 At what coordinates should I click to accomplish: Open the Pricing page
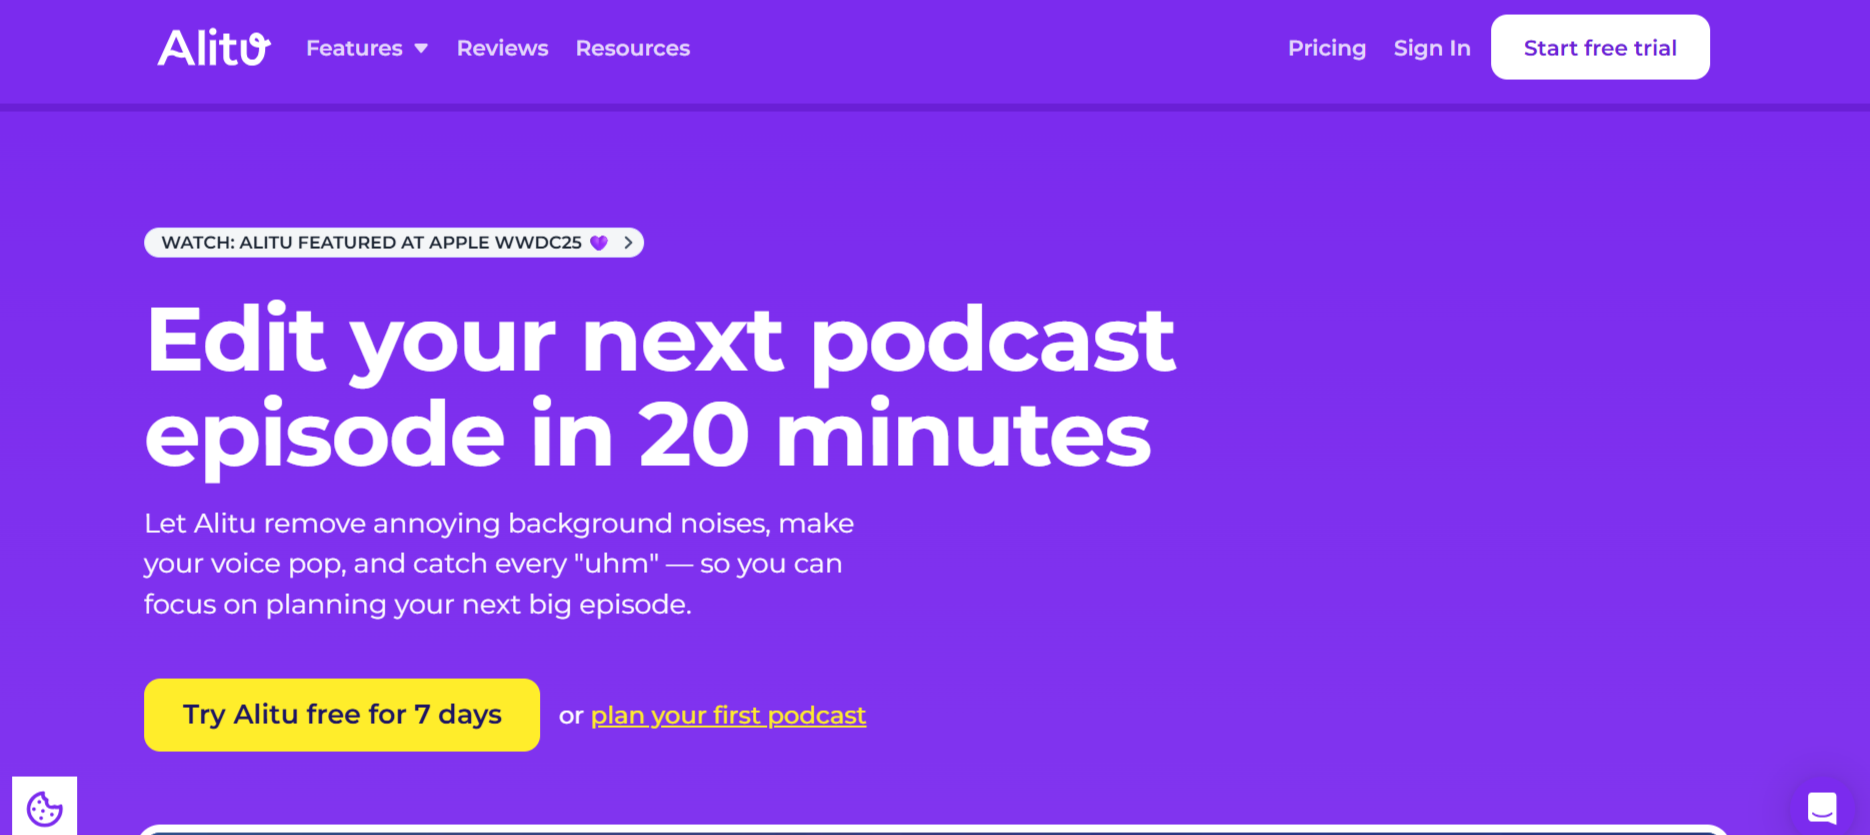click(1327, 48)
